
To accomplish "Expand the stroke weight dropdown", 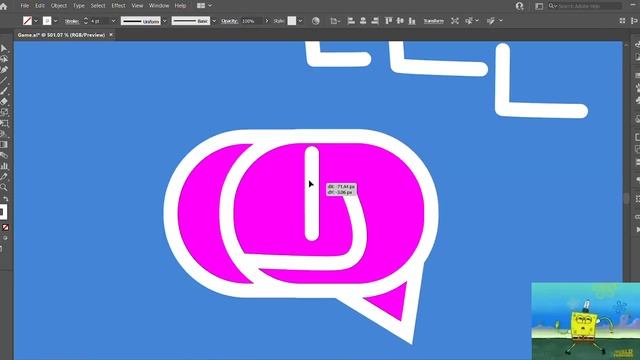I will click(113, 21).
